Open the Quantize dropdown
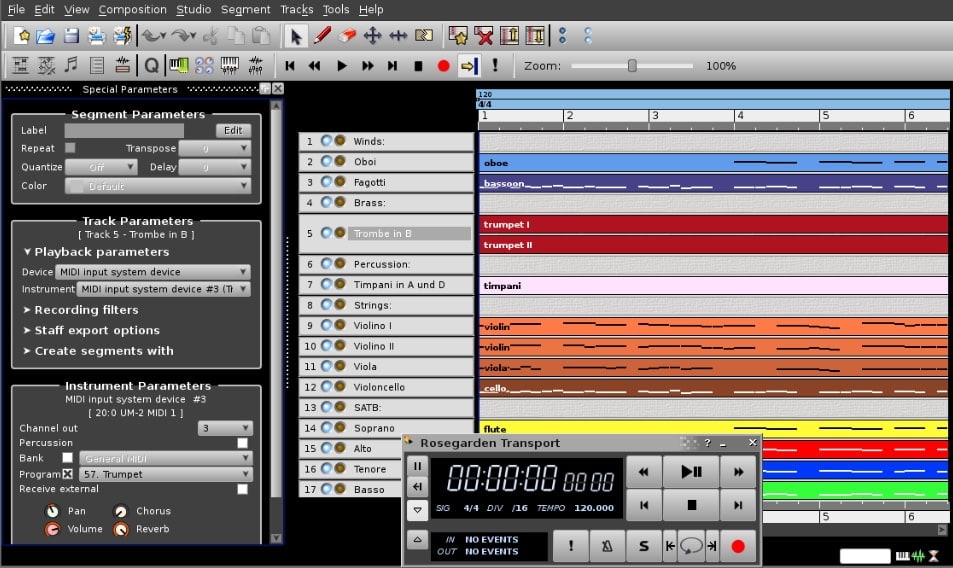953x568 pixels. (x=101, y=167)
